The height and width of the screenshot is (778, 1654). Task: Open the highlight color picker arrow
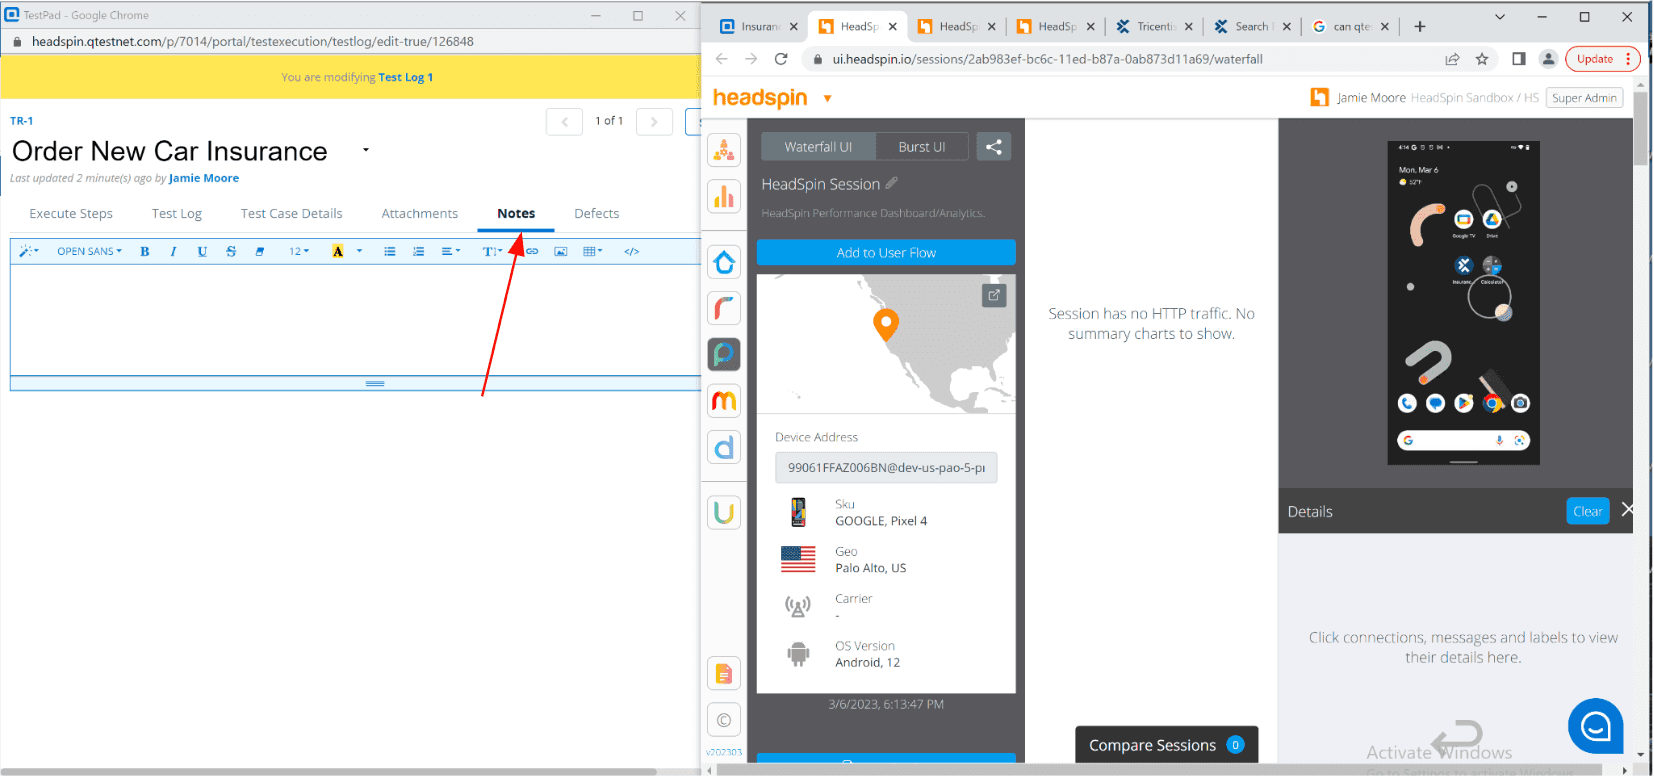[359, 252]
